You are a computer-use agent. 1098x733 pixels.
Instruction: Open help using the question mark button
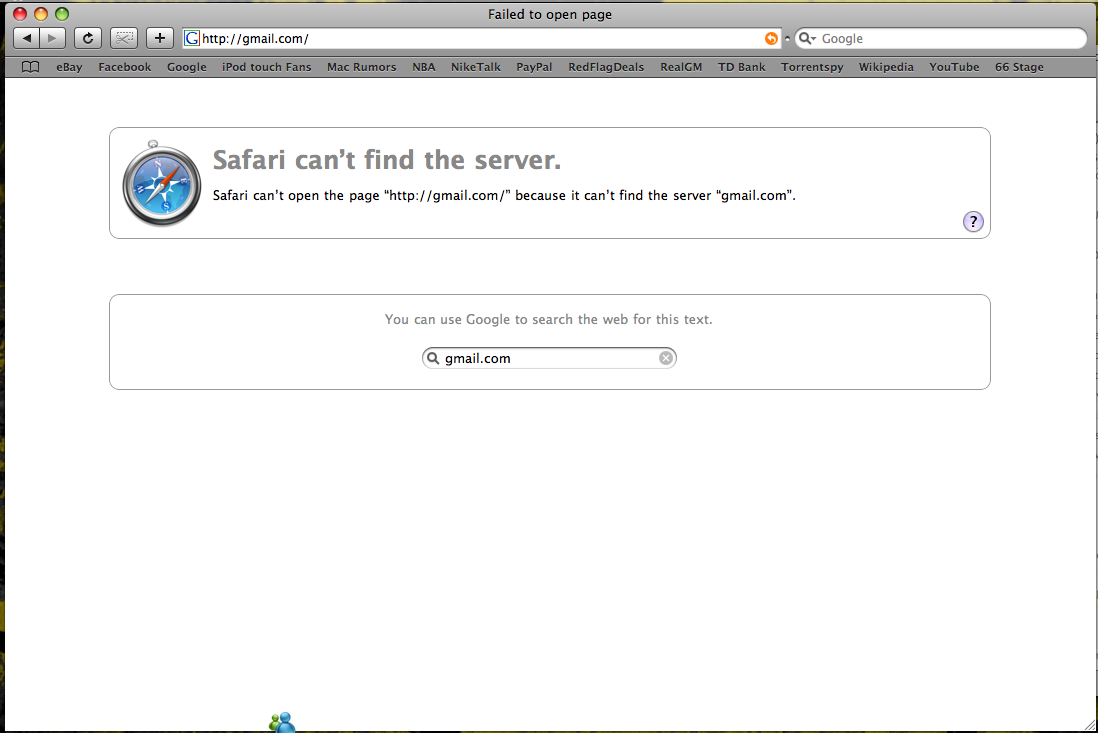973,221
